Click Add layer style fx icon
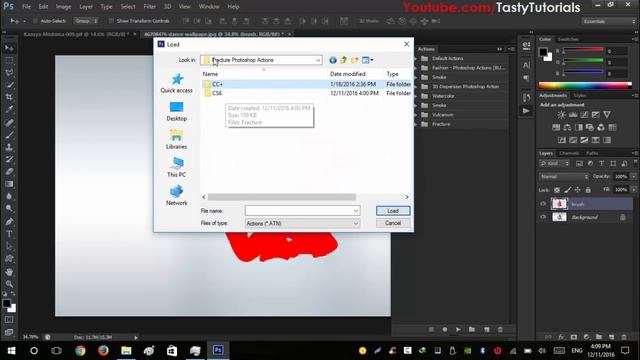Viewport: 640px width, 360px height. [x=561, y=337]
